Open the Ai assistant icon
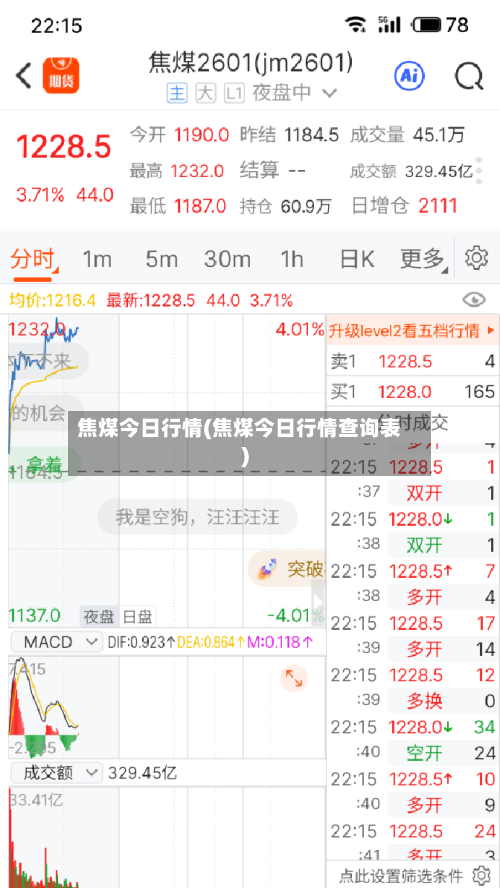500x888 pixels. (x=409, y=75)
